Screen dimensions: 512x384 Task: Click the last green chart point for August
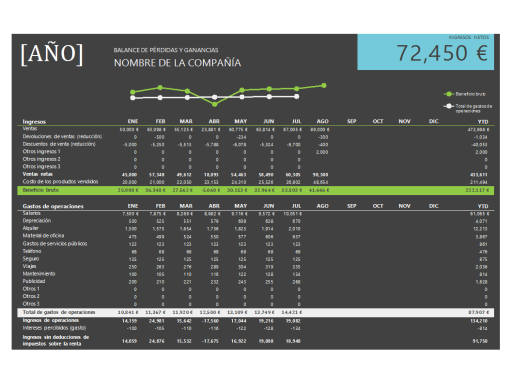point(324,86)
